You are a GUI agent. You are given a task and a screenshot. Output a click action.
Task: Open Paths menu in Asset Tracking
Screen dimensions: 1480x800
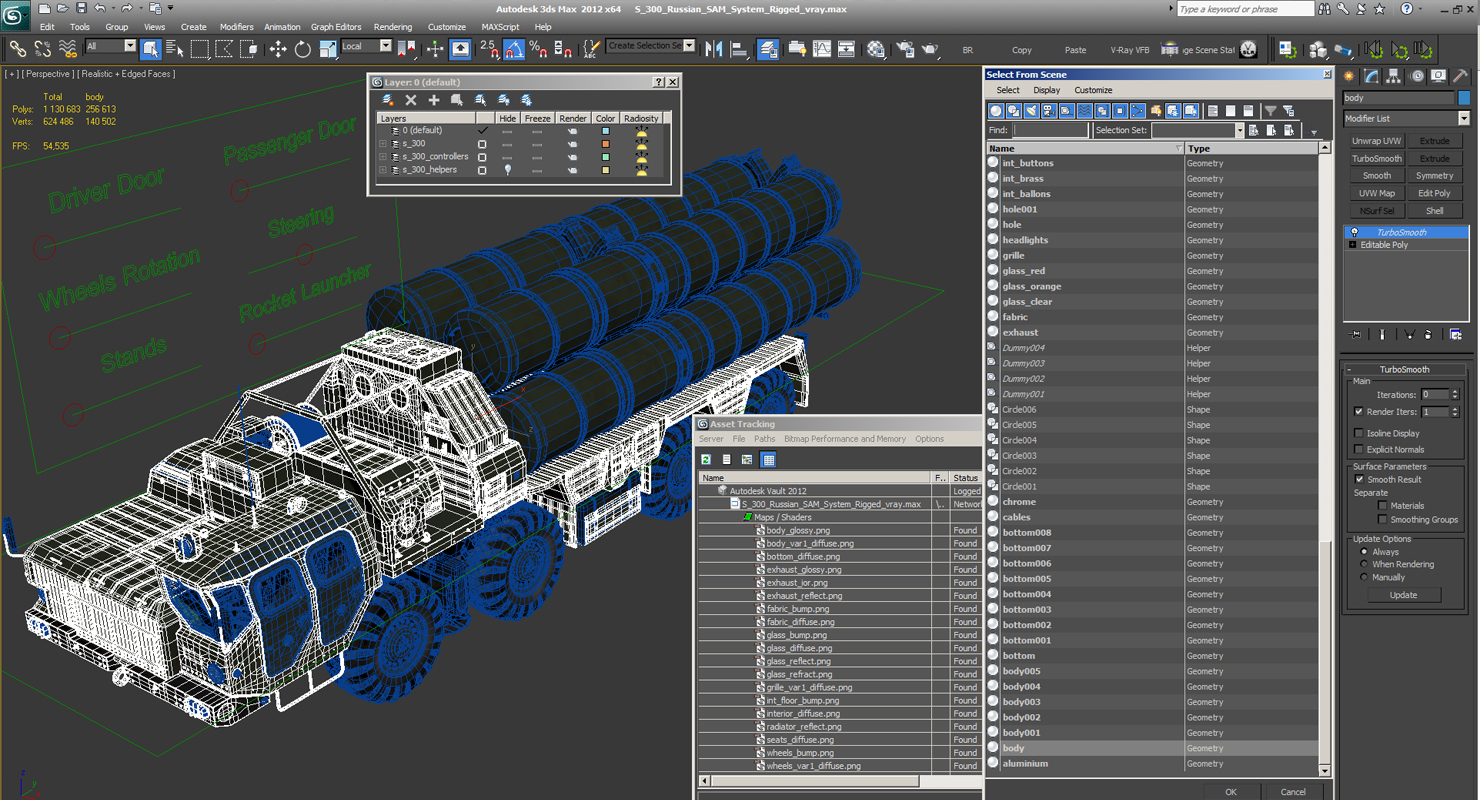click(765, 439)
